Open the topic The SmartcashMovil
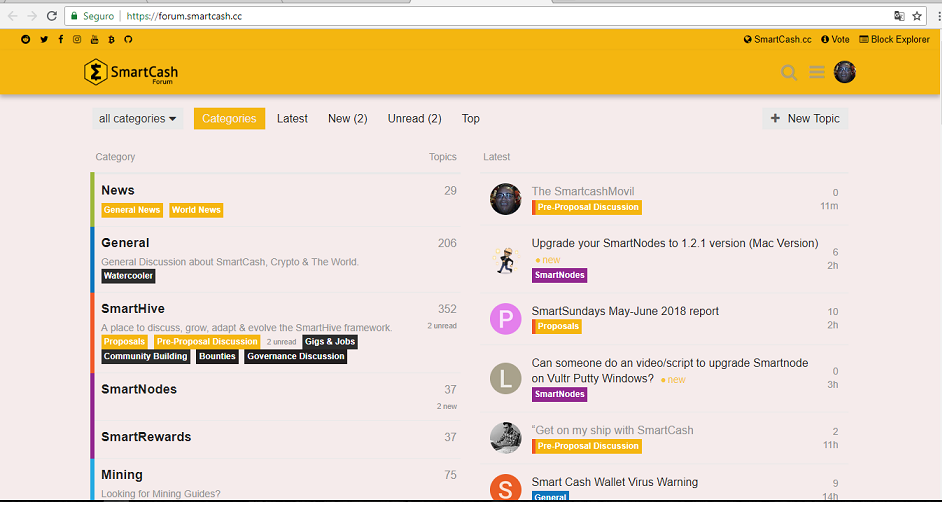The height and width of the screenshot is (512, 951). tap(583, 191)
